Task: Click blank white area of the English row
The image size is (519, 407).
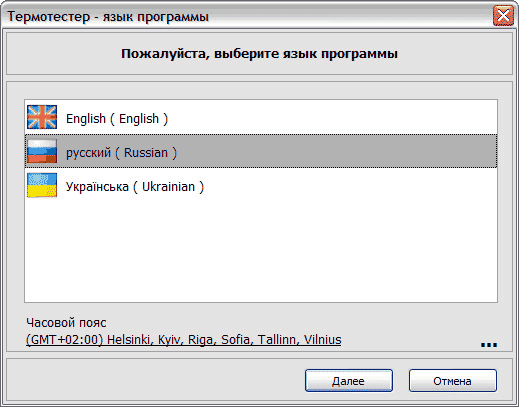Action: [x=333, y=117]
